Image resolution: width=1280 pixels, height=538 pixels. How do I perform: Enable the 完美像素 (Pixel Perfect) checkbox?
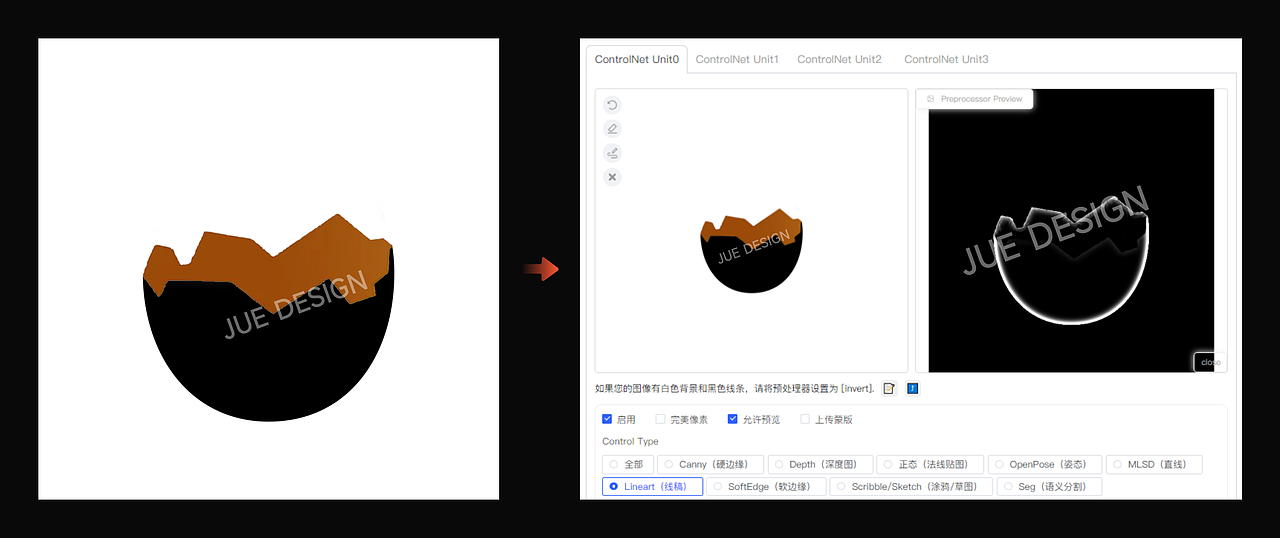[x=660, y=419]
